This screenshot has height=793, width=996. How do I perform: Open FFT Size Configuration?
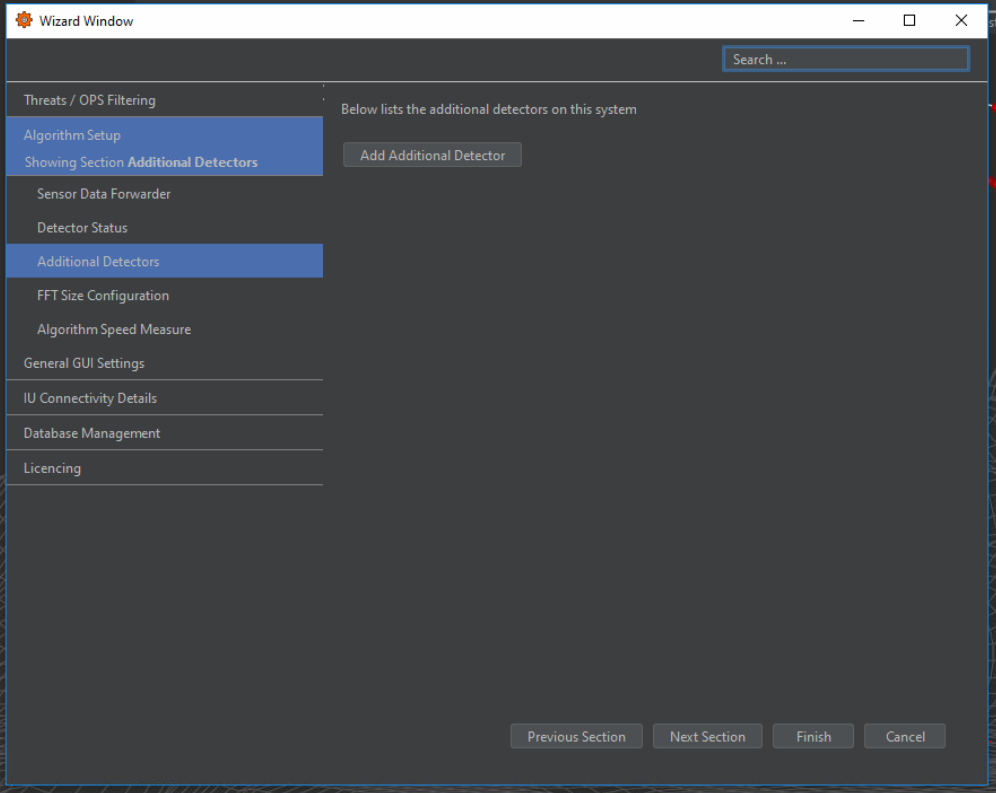pos(103,296)
